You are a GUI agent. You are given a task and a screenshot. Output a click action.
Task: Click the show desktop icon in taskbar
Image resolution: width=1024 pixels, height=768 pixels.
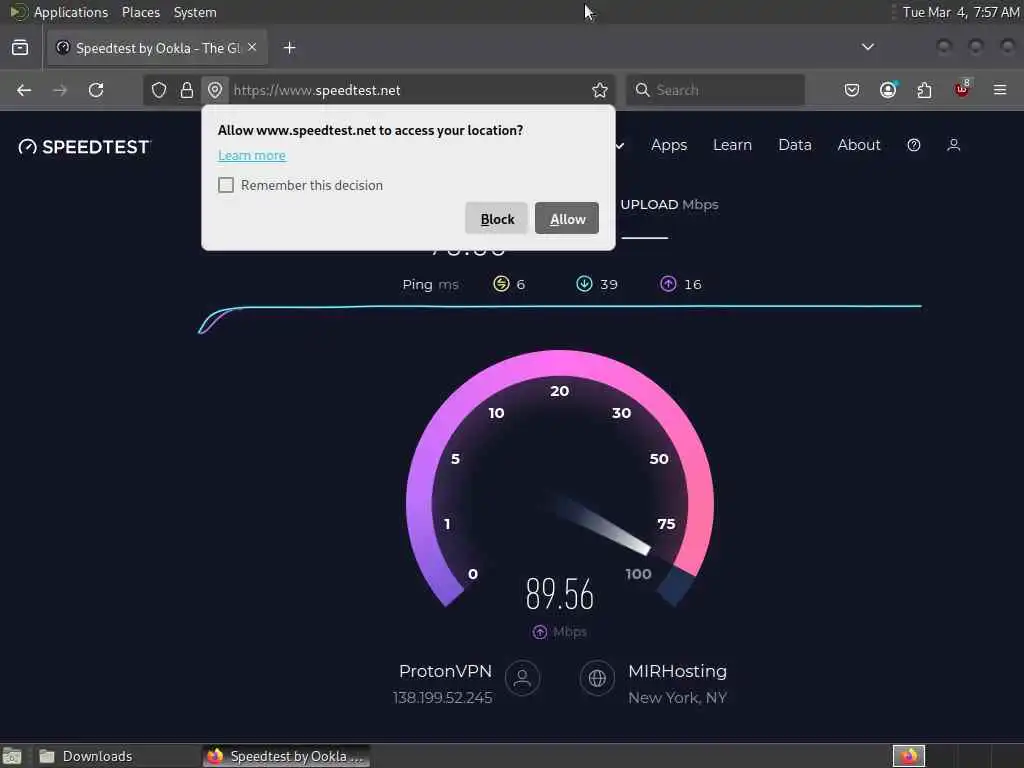click(x=12, y=756)
